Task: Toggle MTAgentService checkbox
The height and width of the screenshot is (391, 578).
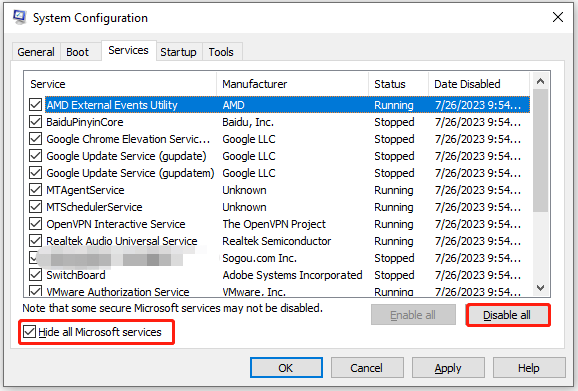Action: click(x=35, y=190)
